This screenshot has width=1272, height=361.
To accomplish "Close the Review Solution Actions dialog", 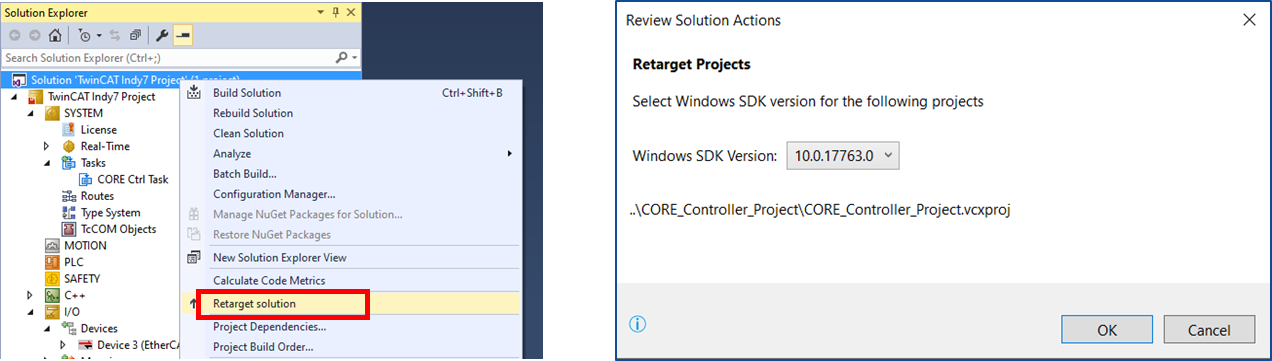I will pos(1248,20).
